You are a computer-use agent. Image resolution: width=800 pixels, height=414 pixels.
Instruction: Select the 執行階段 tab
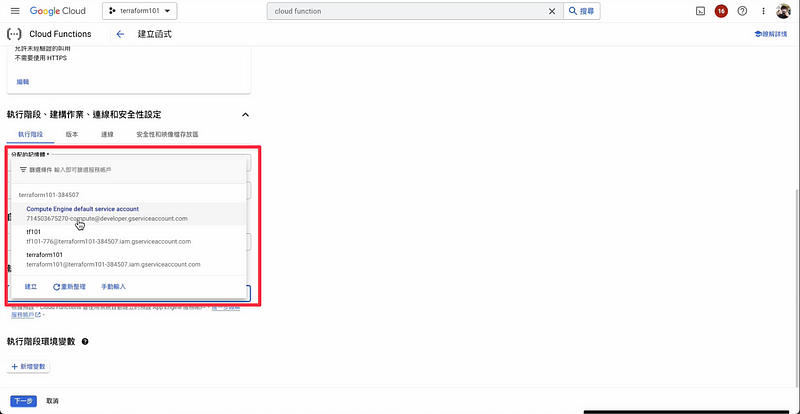tap(30, 134)
